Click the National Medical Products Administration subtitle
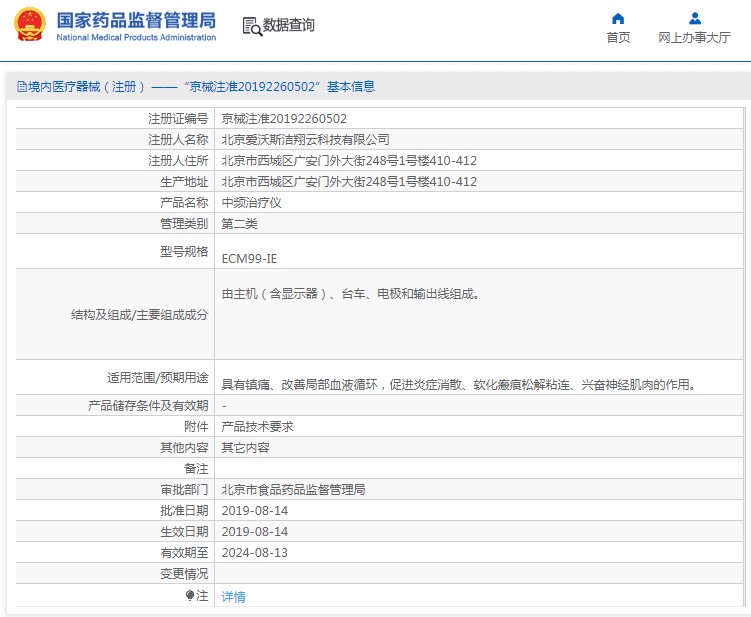The width and height of the screenshot is (751, 617). [x=136, y=37]
